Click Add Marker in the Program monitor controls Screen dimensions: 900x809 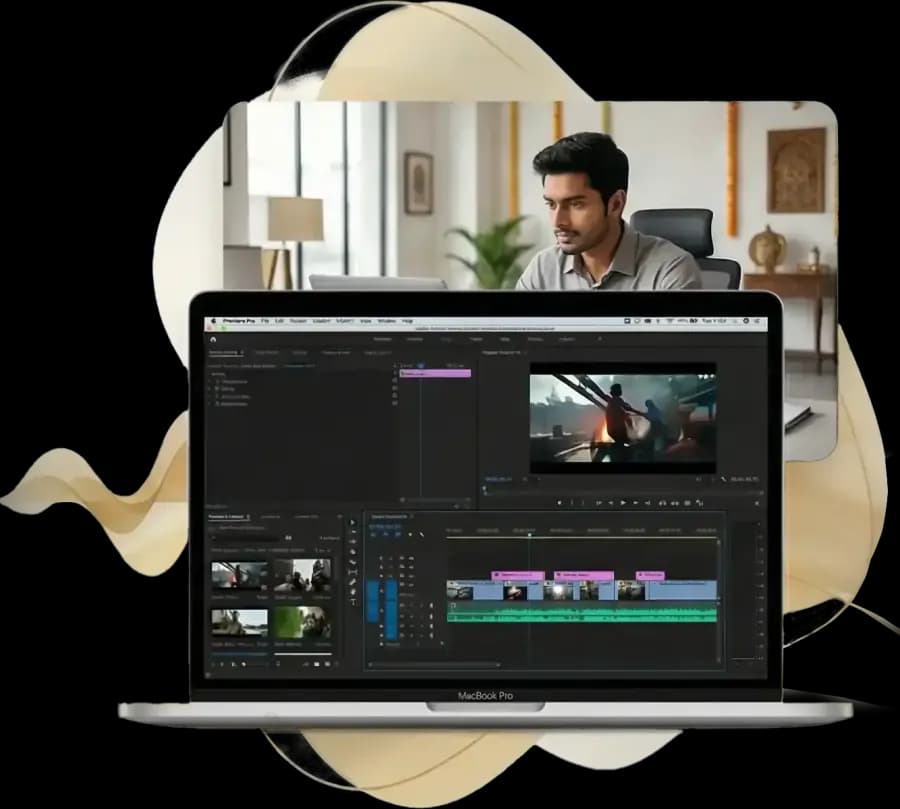click(x=559, y=503)
